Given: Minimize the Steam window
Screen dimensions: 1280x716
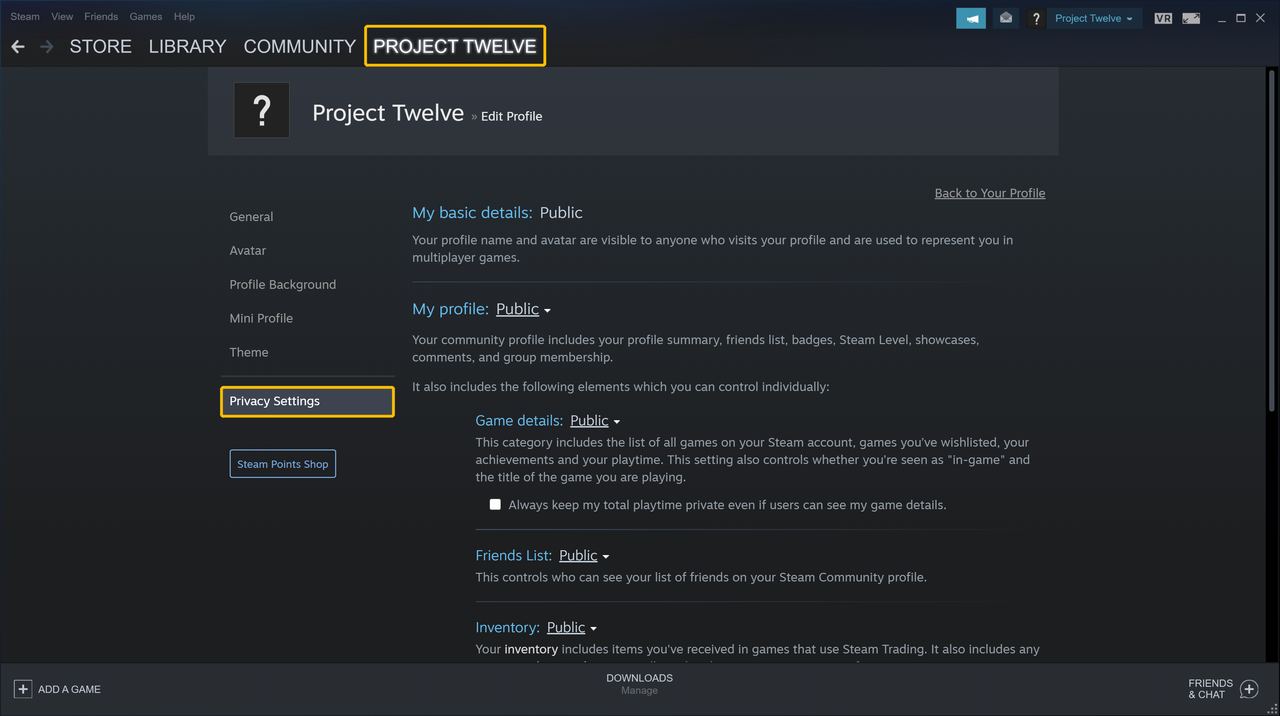Looking at the screenshot, I should coord(1222,18).
